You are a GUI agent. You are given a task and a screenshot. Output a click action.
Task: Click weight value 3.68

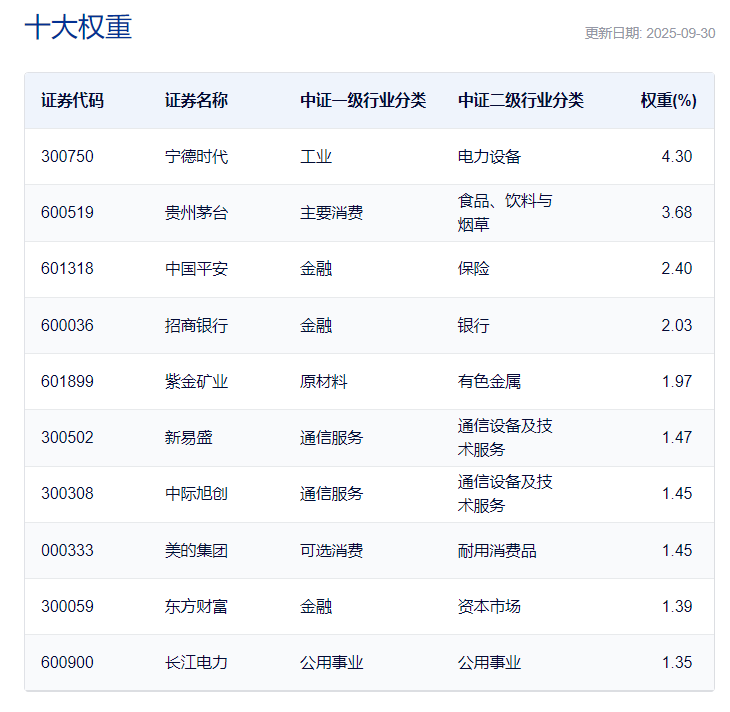coord(676,213)
